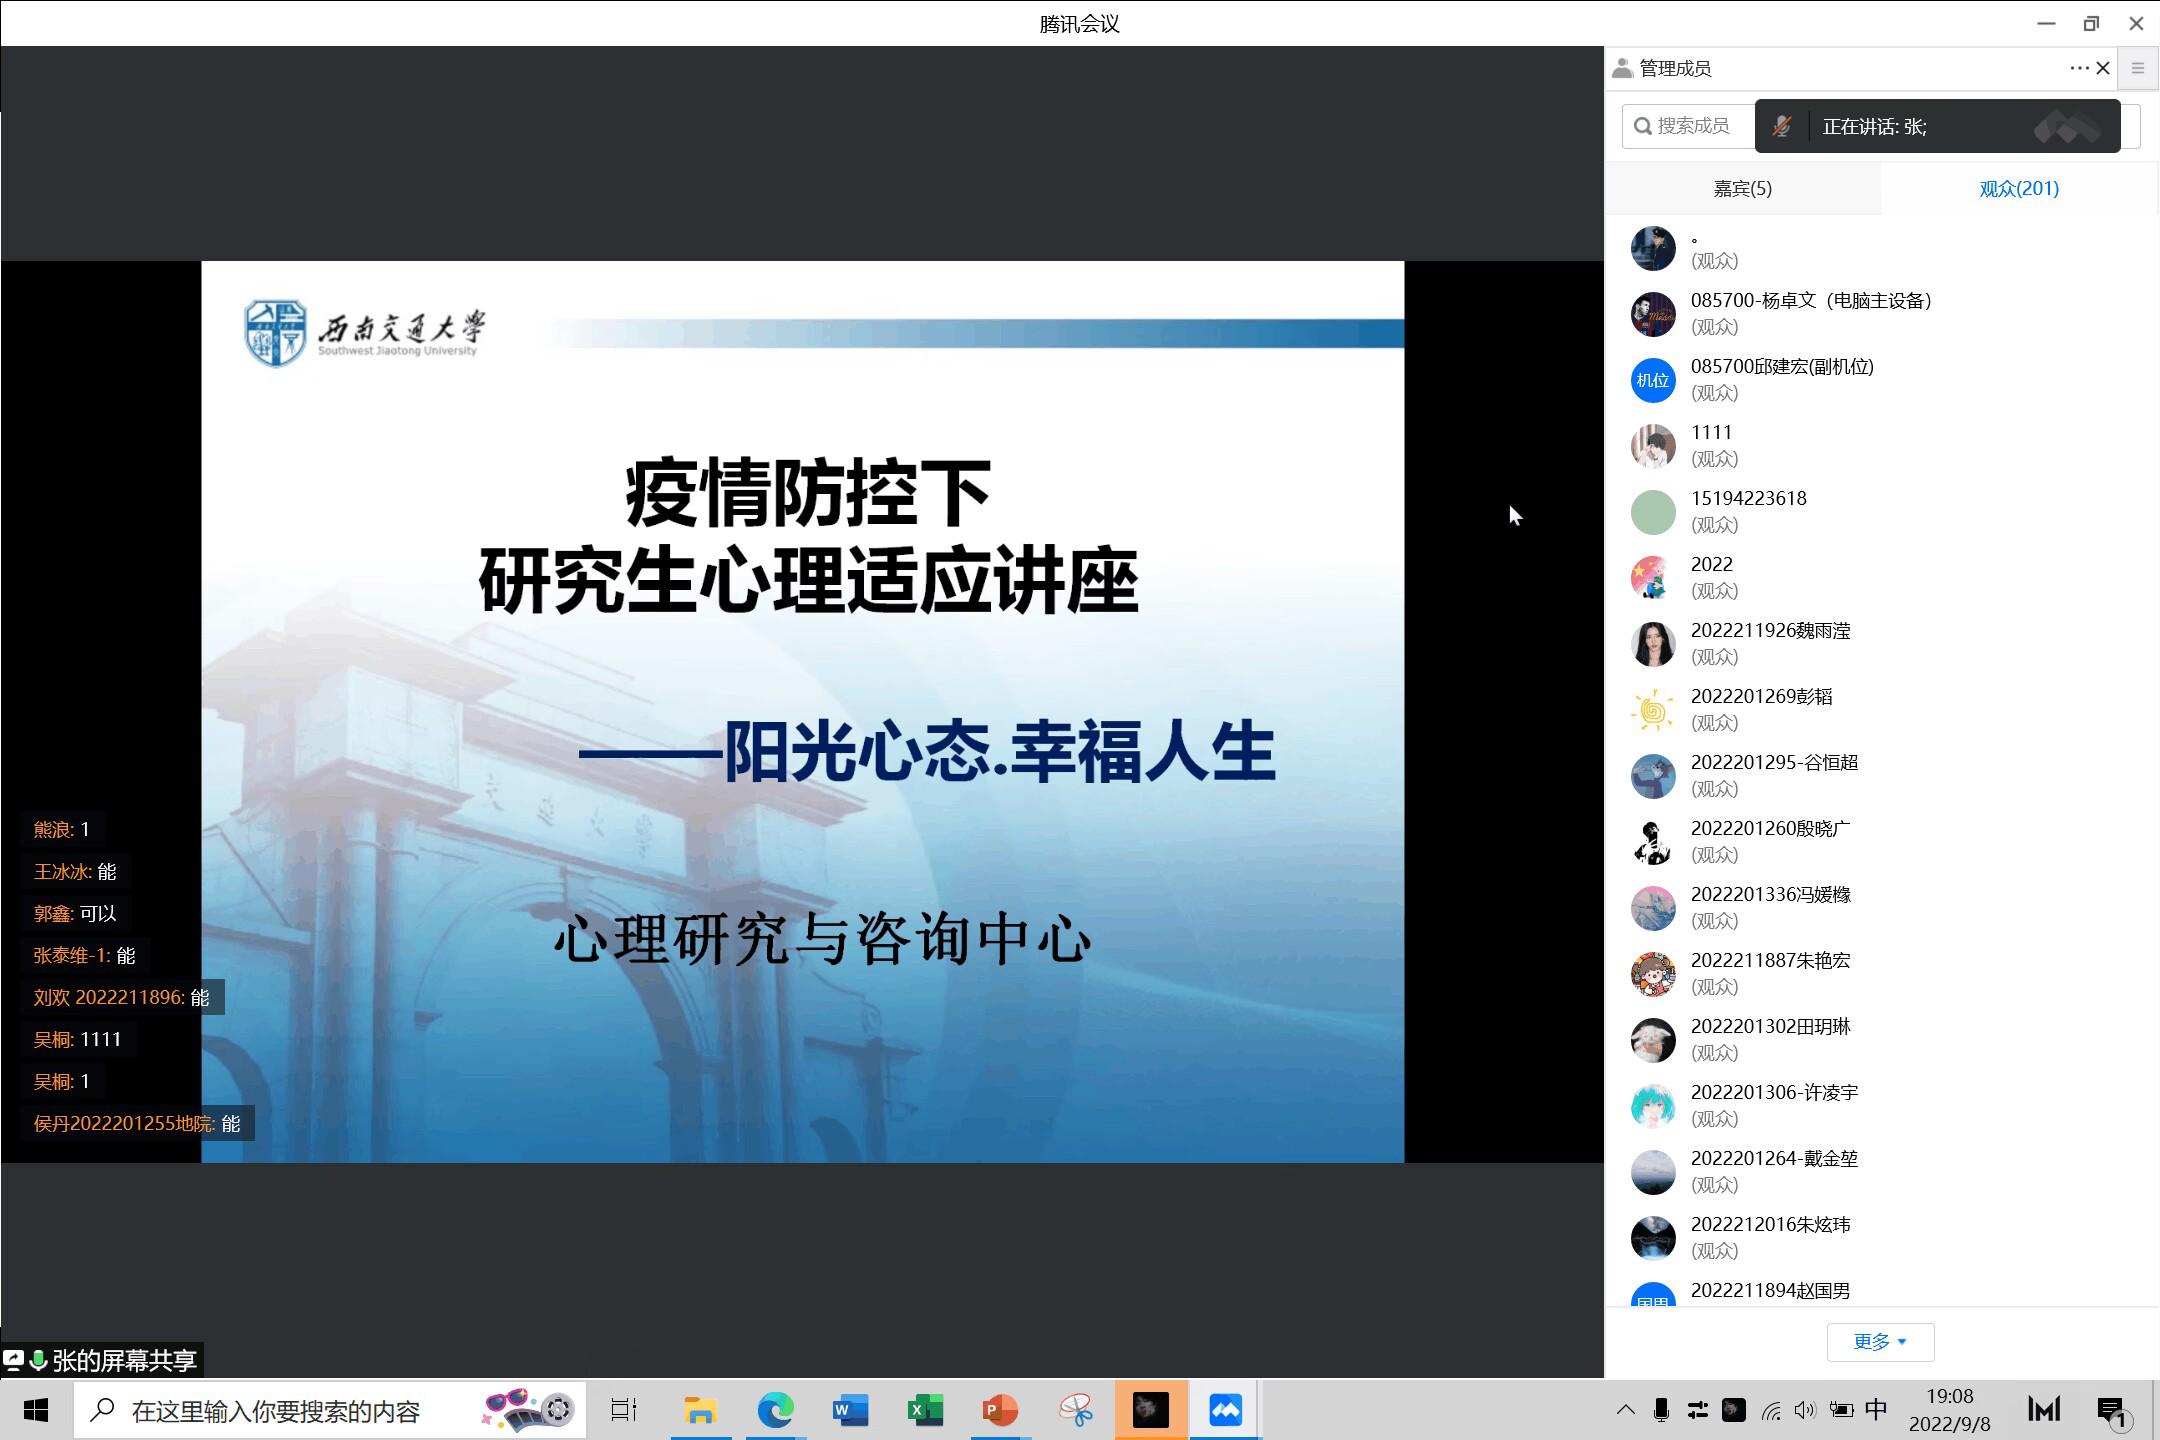Launch Microsoft Edge from taskbar
Screen dimensions: 2160x1440
click(x=775, y=1410)
